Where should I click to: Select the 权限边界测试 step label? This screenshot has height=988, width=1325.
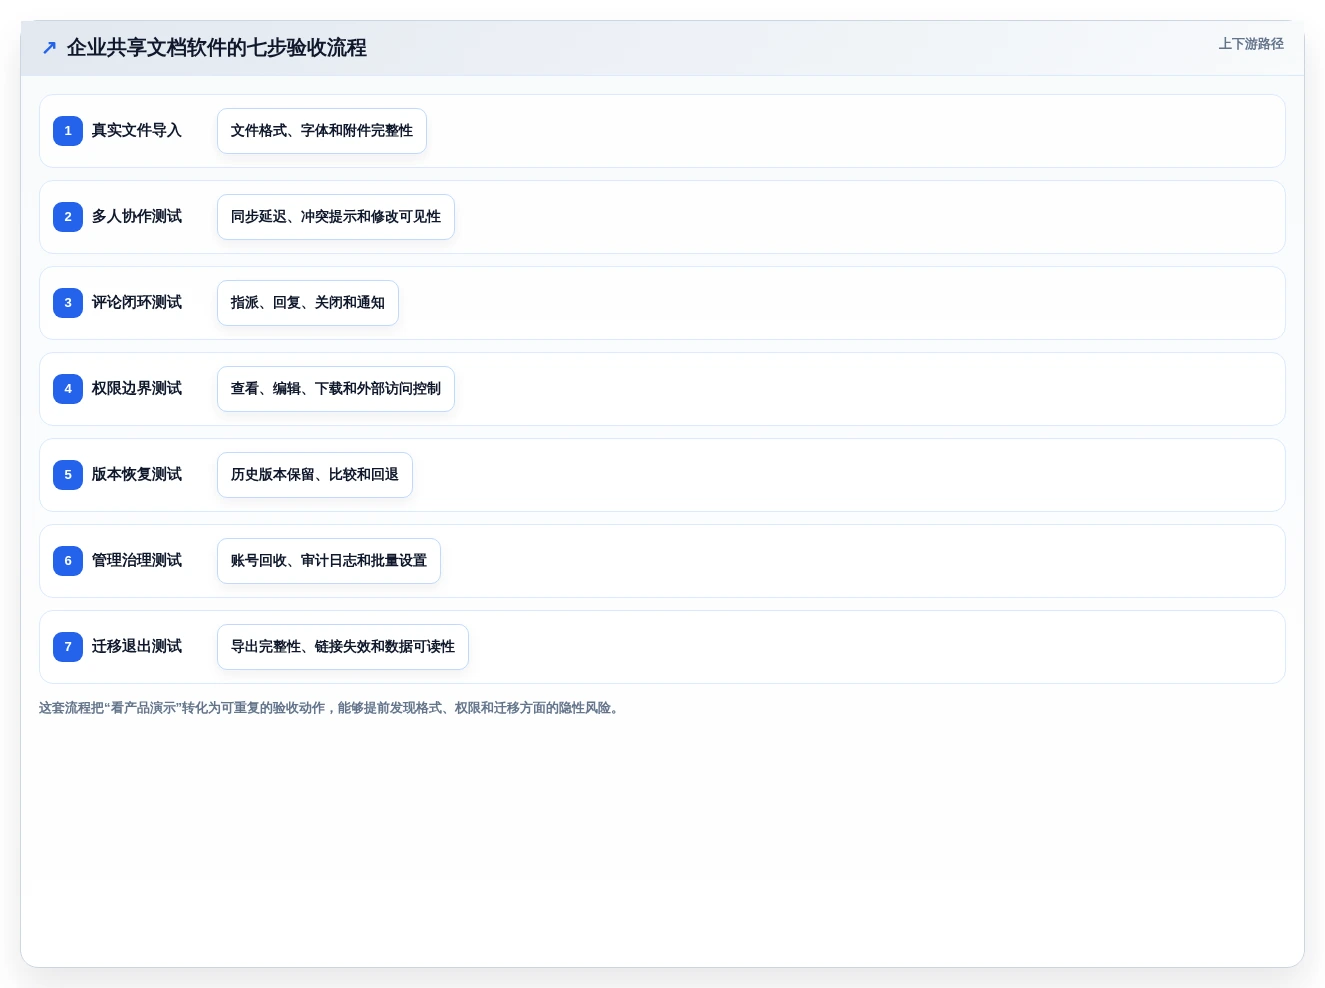[x=137, y=389]
